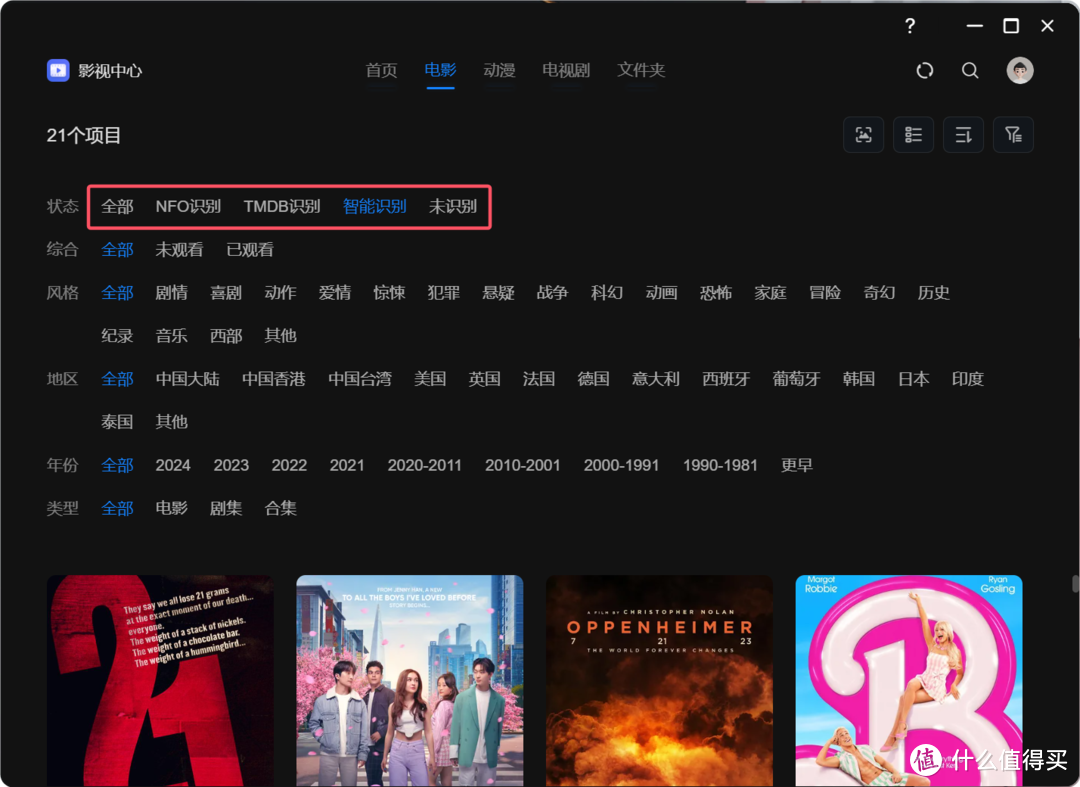Open help with the question mark icon
This screenshot has height=787, width=1080.
(x=909, y=26)
